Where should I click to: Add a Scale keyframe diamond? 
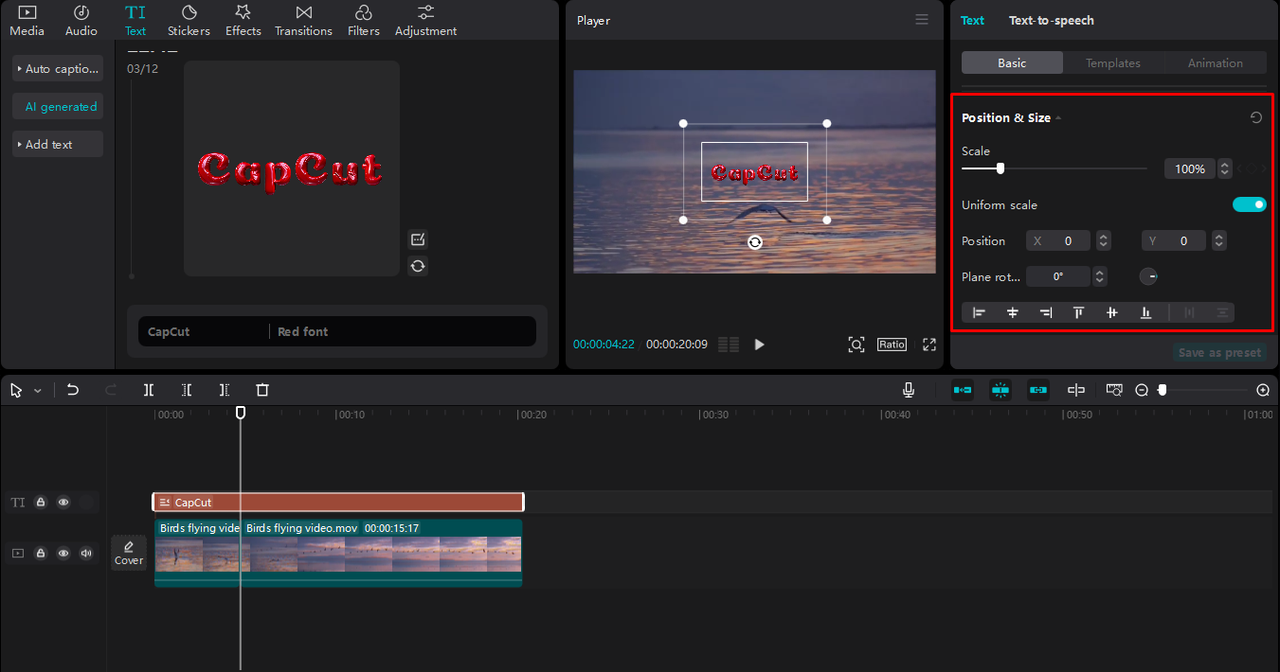[x=1253, y=169]
